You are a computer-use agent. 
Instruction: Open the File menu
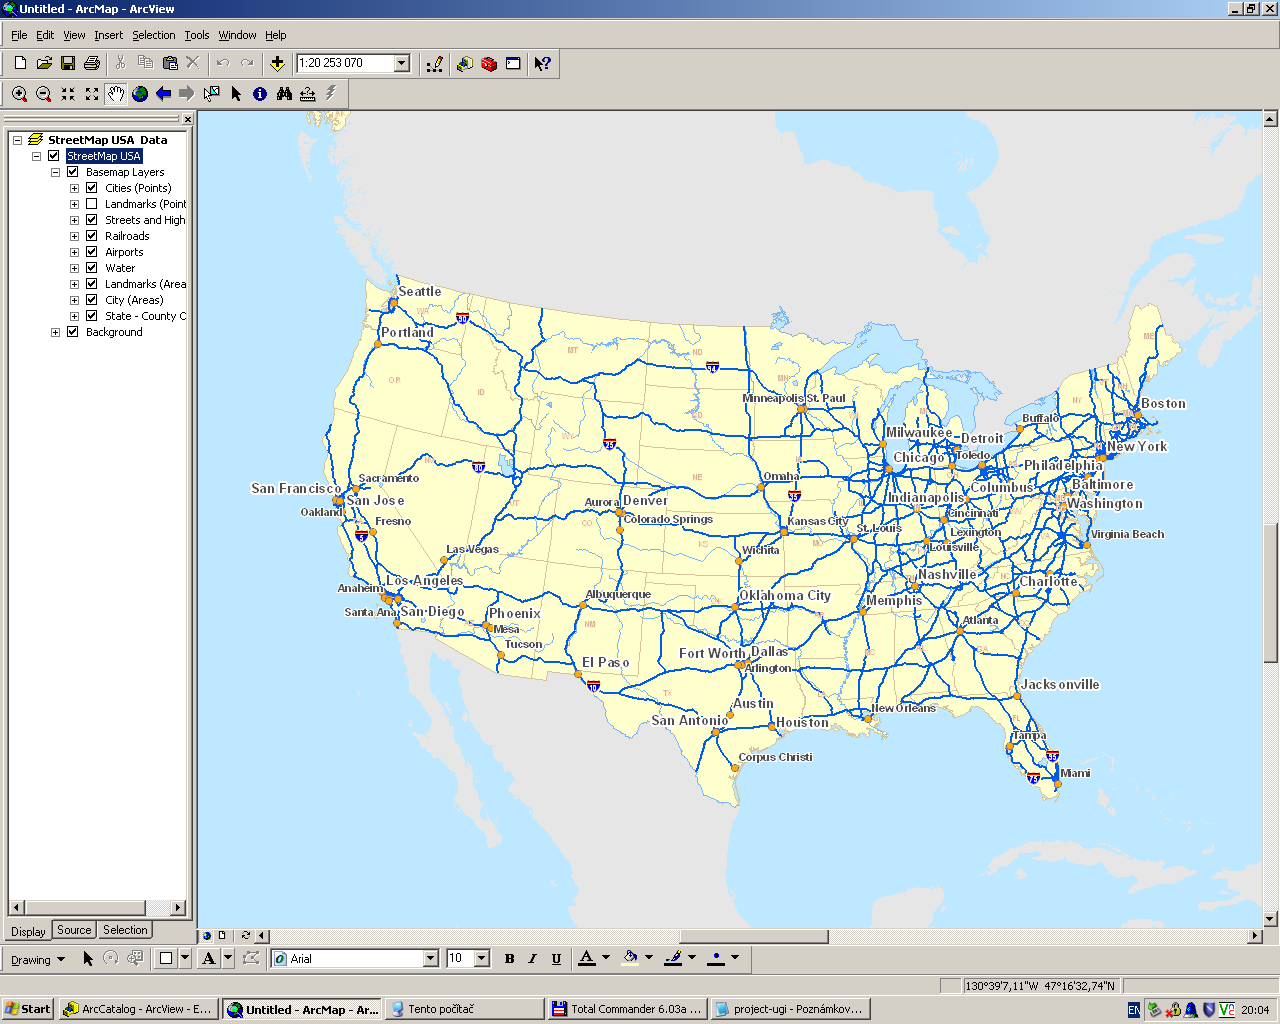pyautogui.click(x=19, y=35)
